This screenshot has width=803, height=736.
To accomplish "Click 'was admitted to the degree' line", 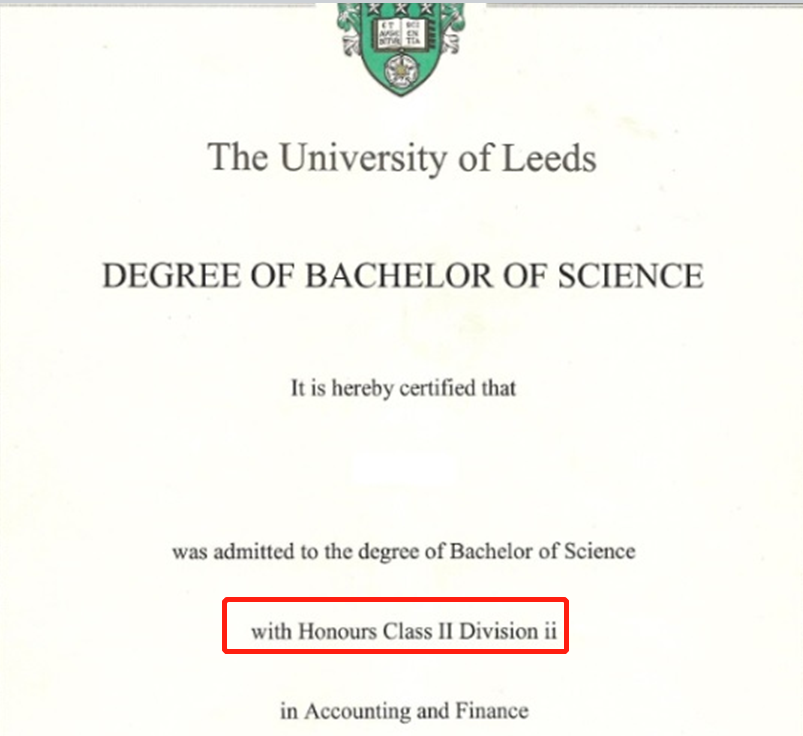I will [403, 551].
